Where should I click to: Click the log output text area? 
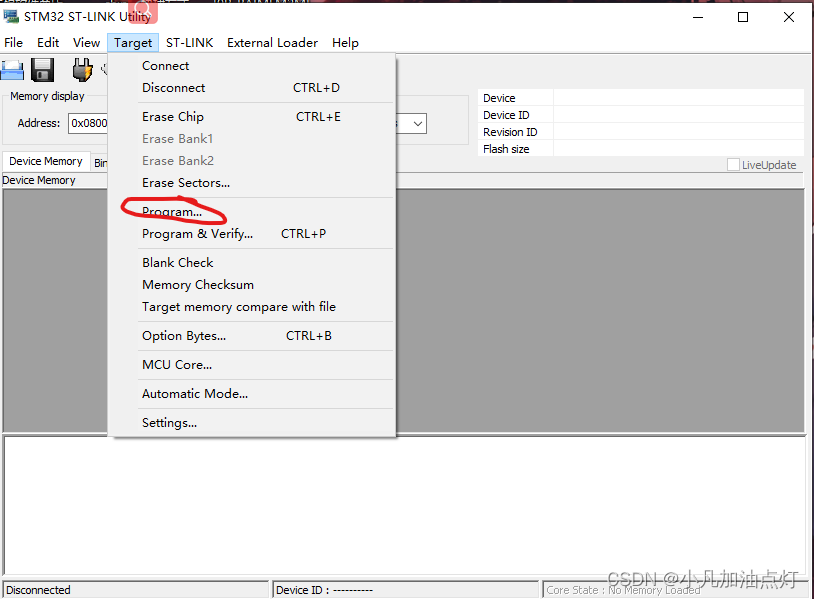click(x=405, y=506)
